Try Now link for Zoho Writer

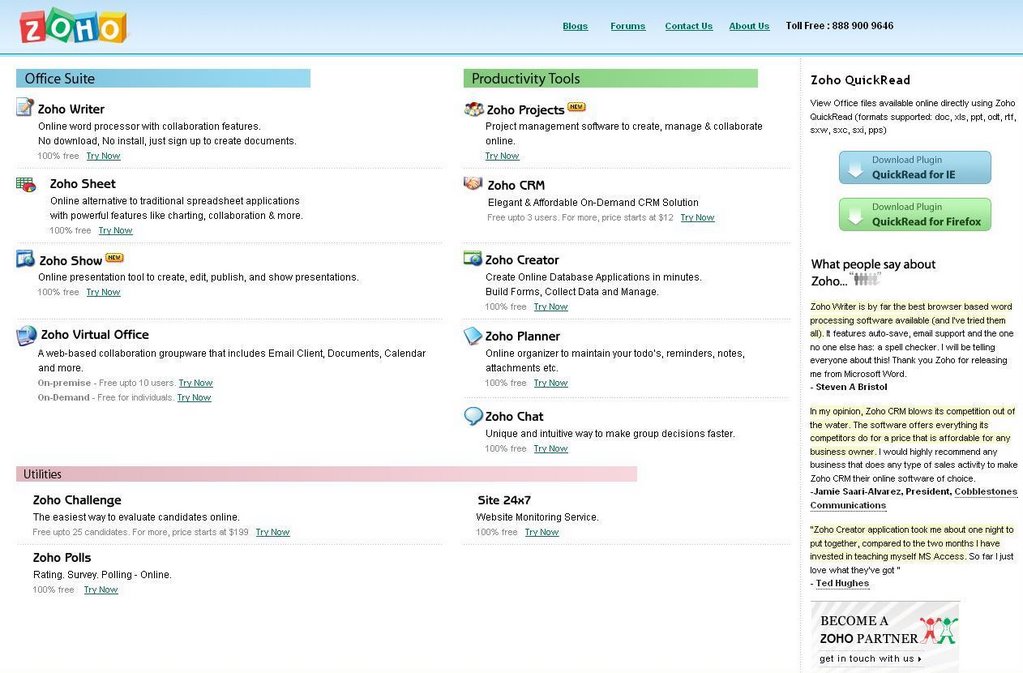click(103, 156)
